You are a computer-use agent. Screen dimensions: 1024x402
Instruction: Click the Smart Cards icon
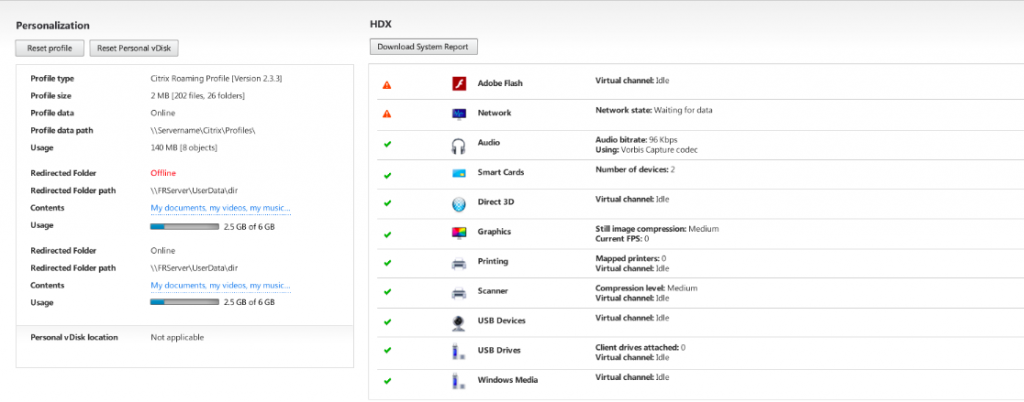click(459, 173)
